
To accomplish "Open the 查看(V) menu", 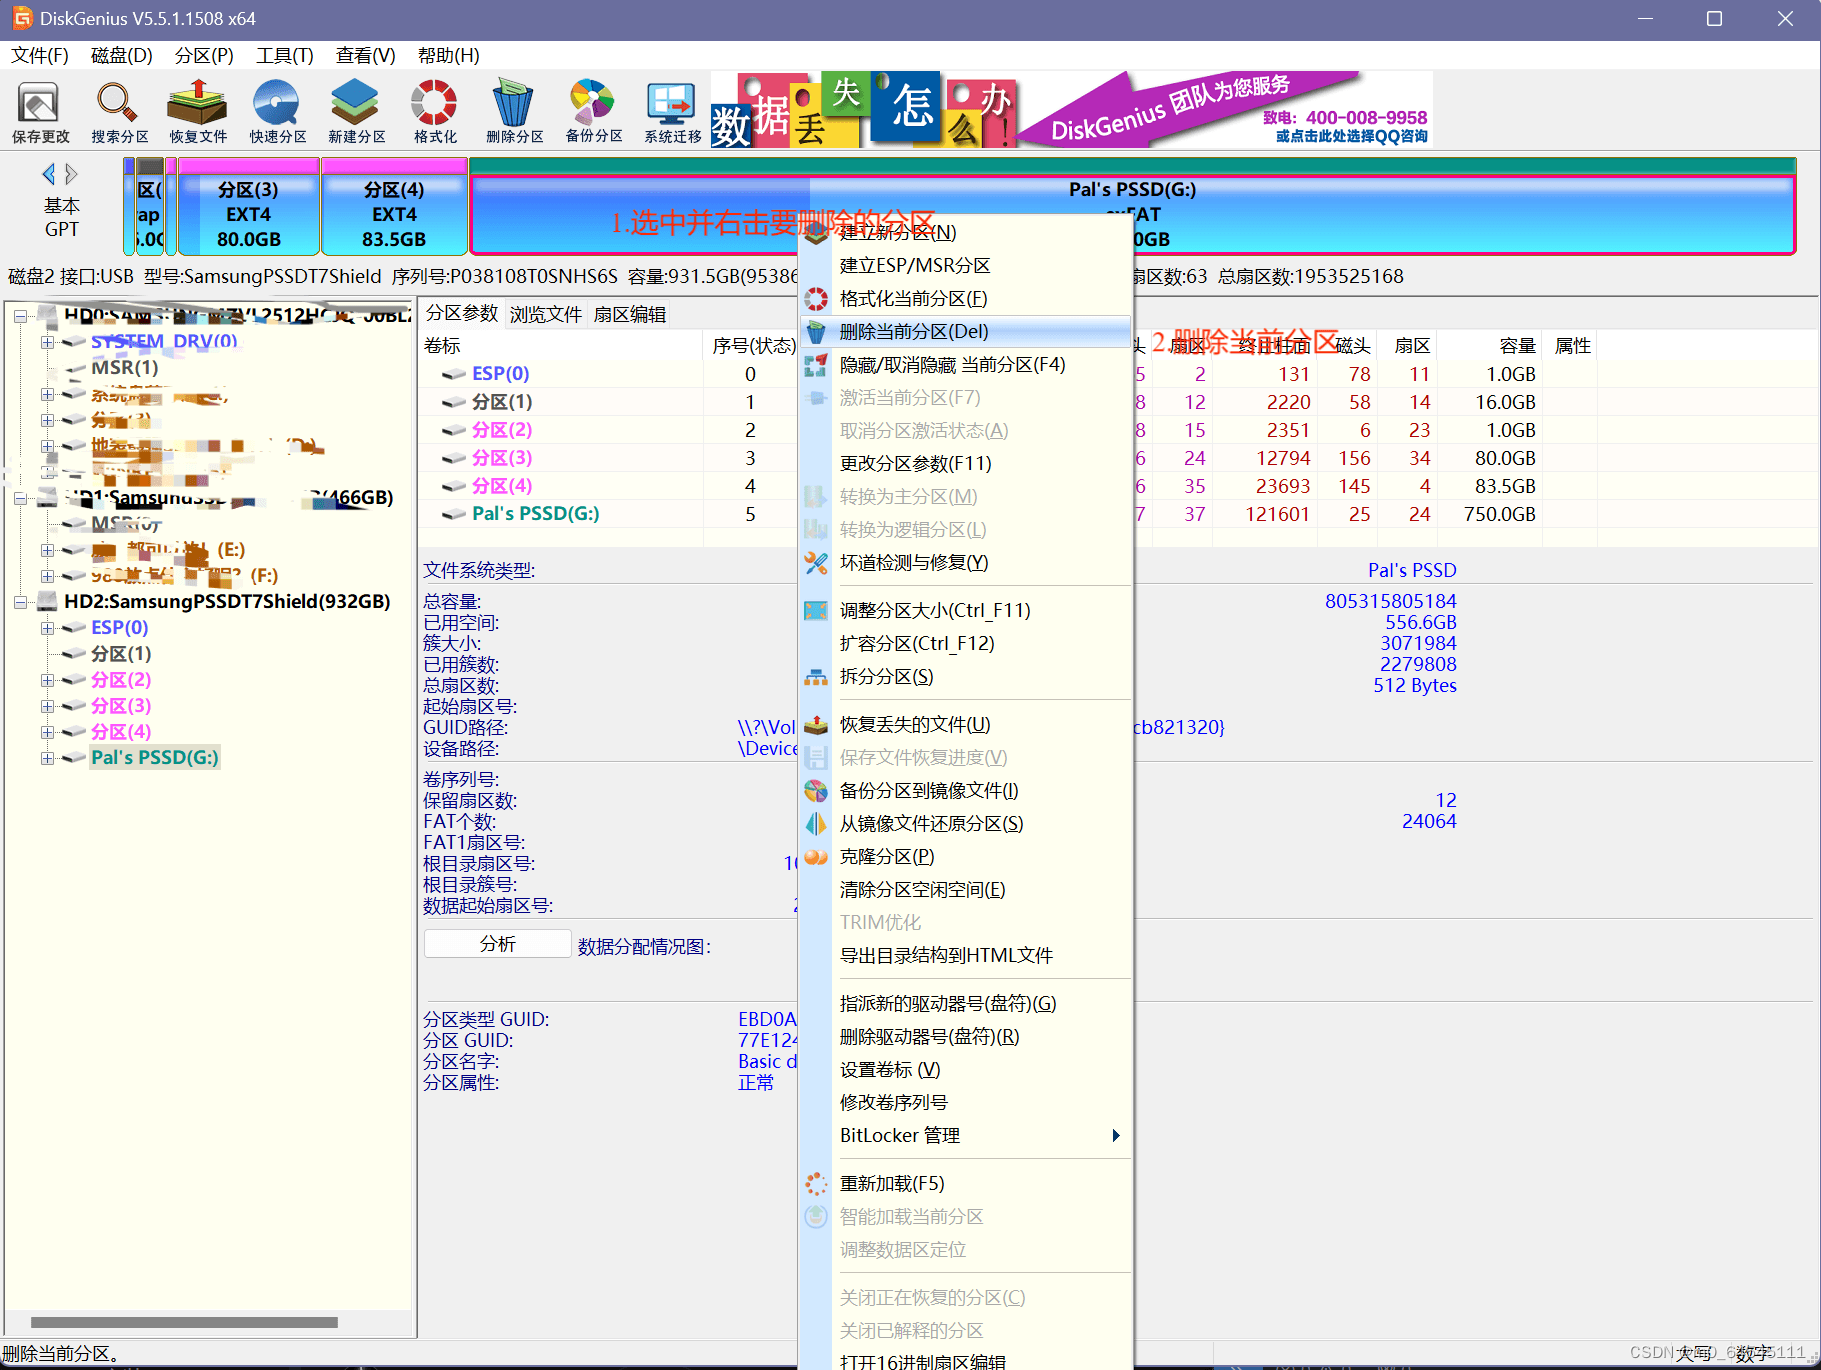I will [x=365, y=55].
